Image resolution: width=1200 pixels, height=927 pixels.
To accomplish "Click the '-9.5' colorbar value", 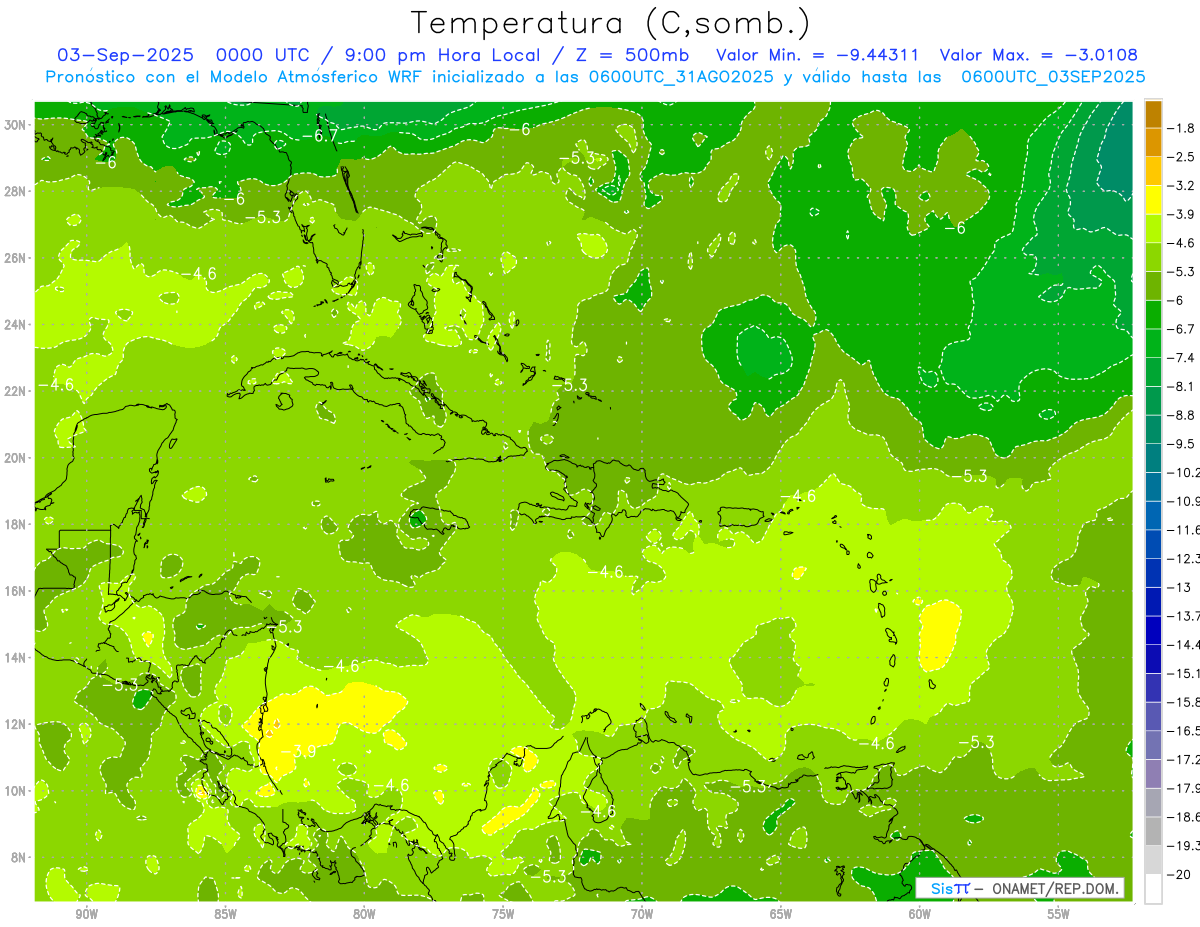I will tap(1183, 444).
